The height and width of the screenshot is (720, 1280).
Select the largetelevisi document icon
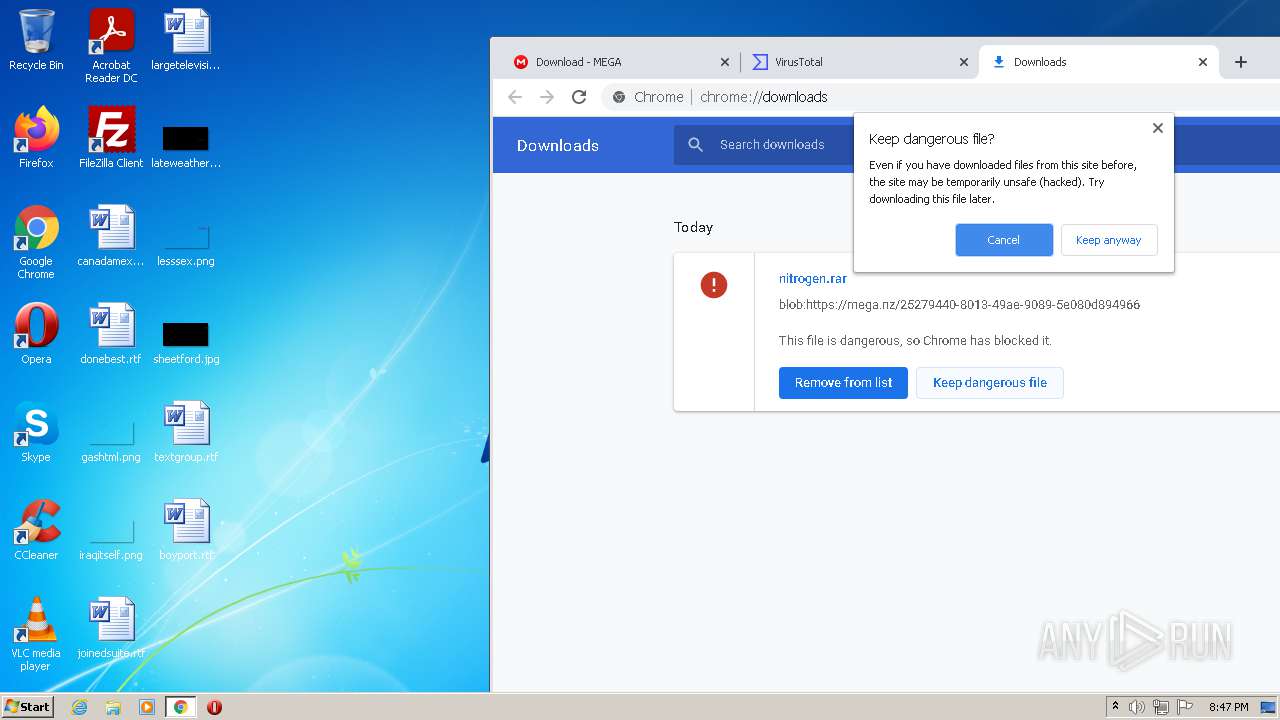(186, 40)
